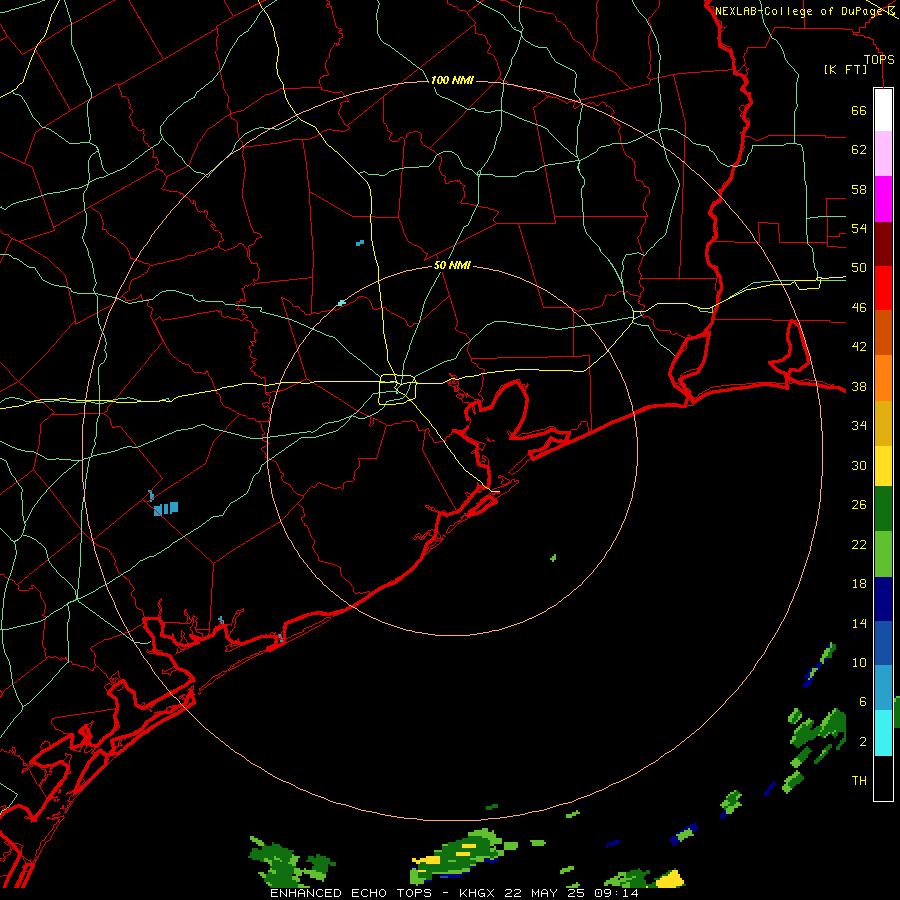This screenshot has width=900, height=900.
Task: Click the 'TH' legend label
Action: click(859, 781)
